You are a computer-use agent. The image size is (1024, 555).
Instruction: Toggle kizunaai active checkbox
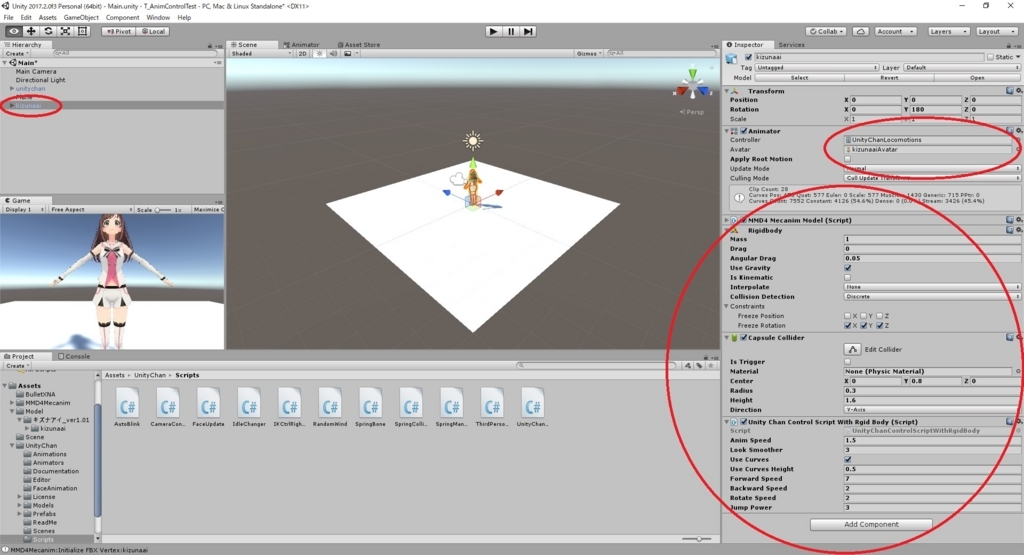point(748,57)
